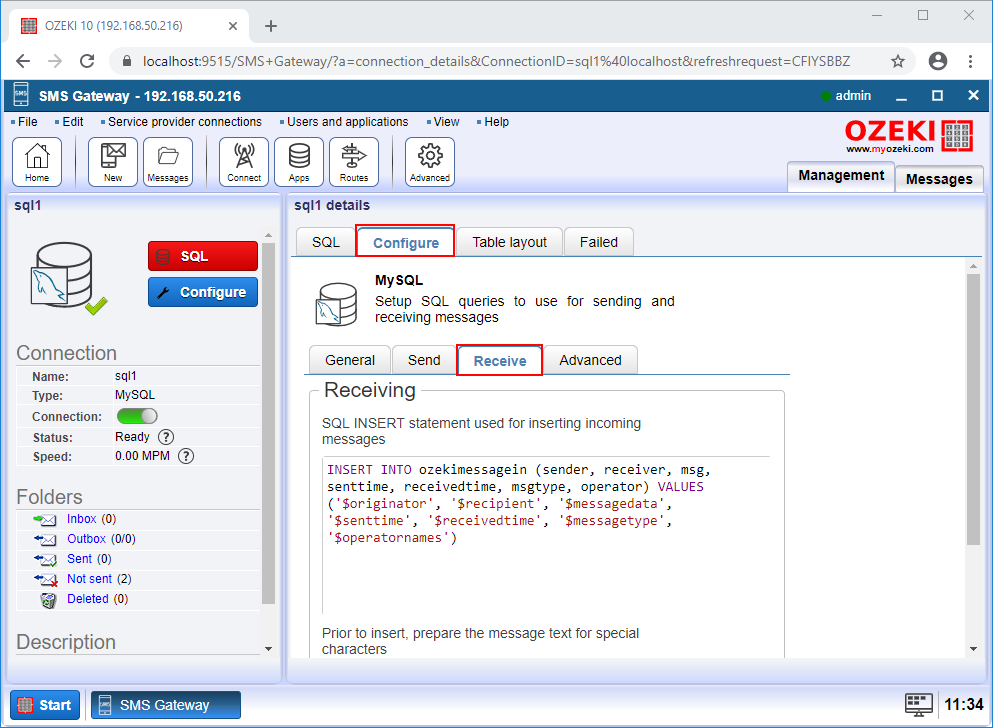Viewport: 993px width, 728px height.
Task: Disable the sql1 connection switch
Action: tap(137, 415)
